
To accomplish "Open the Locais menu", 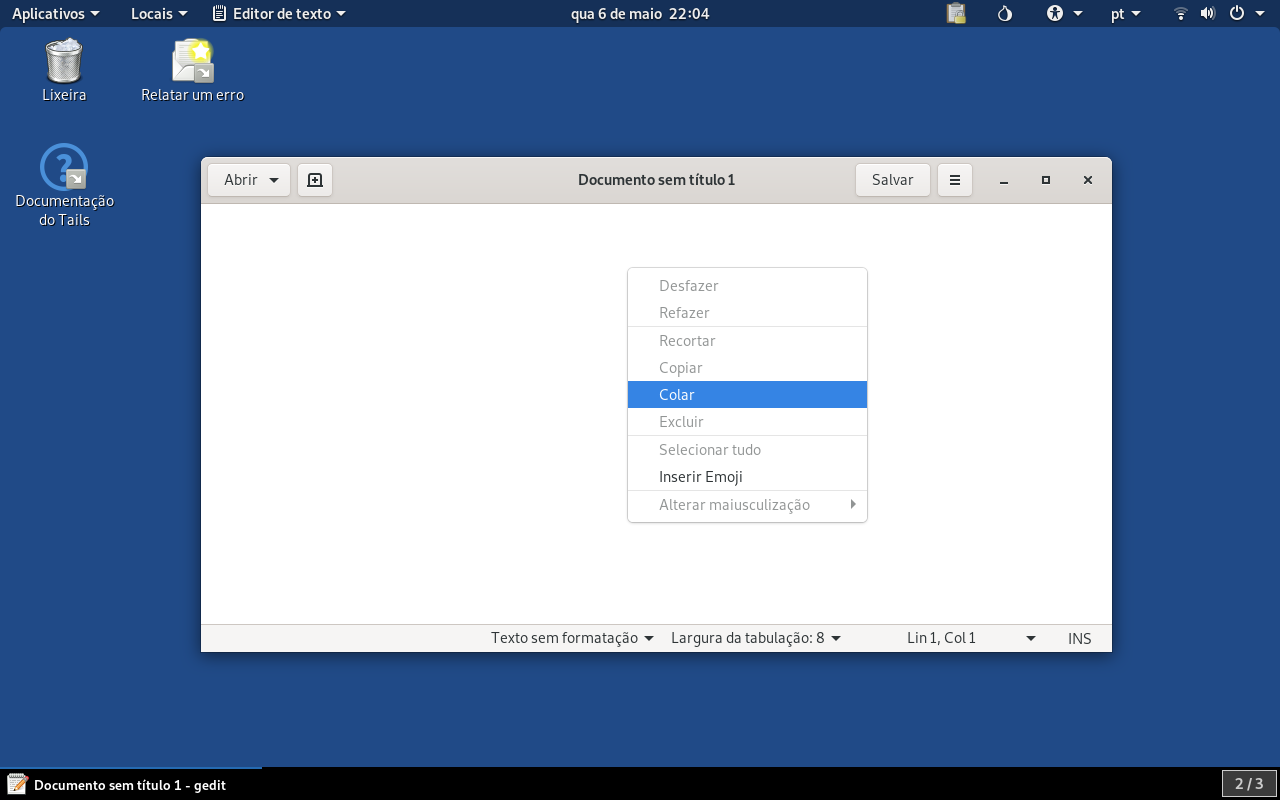I will tap(159, 14).
